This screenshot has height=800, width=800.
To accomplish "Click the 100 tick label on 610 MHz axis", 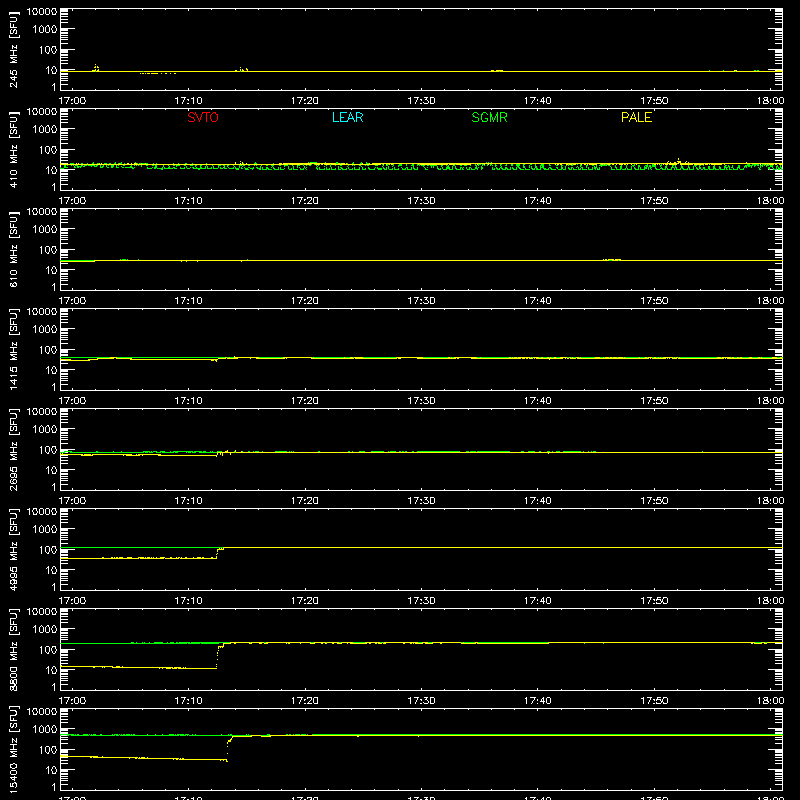I will 48,250.
